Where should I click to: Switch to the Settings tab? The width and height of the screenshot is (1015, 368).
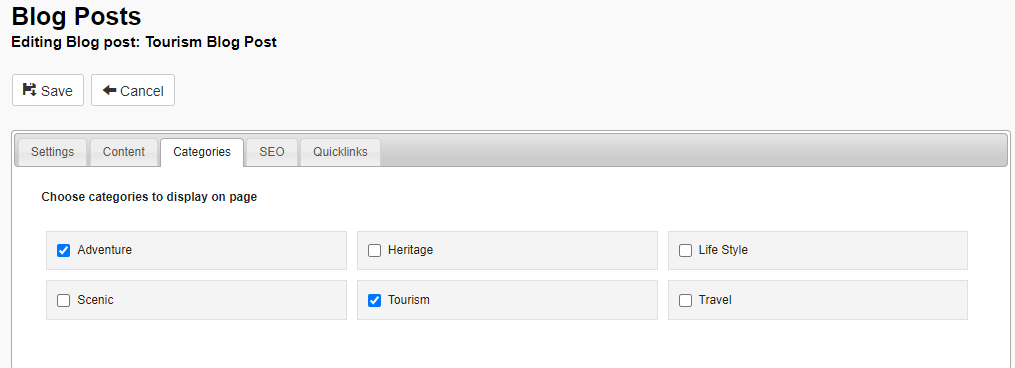tap(52, 152)
